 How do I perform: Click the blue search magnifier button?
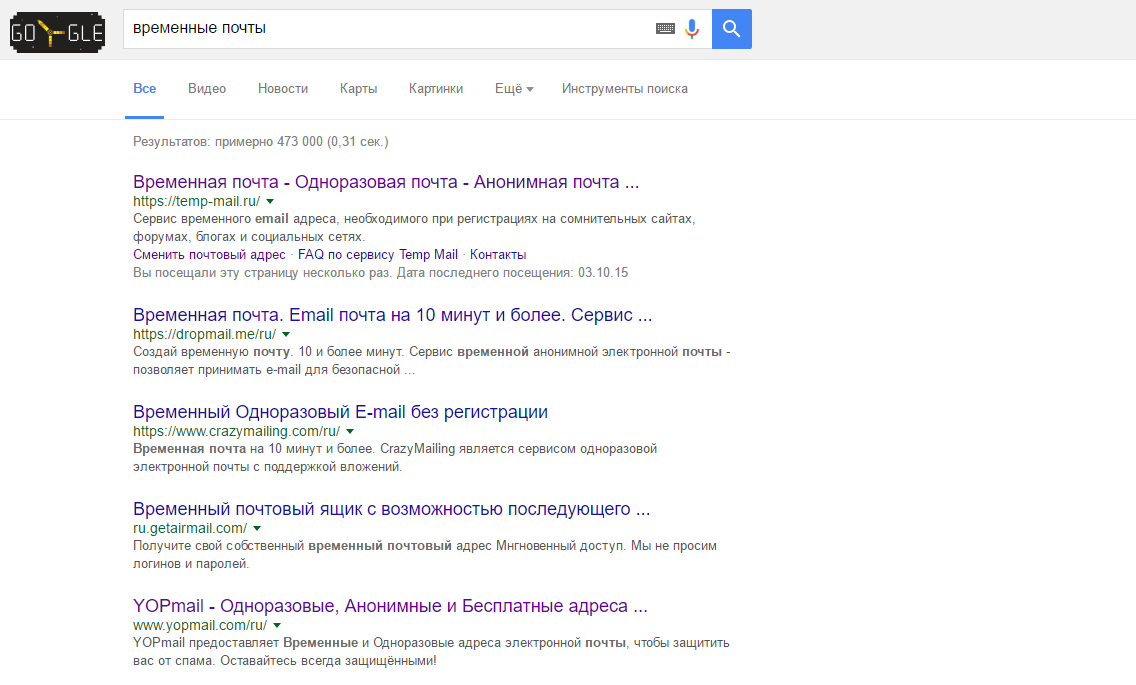coord(732,29)
